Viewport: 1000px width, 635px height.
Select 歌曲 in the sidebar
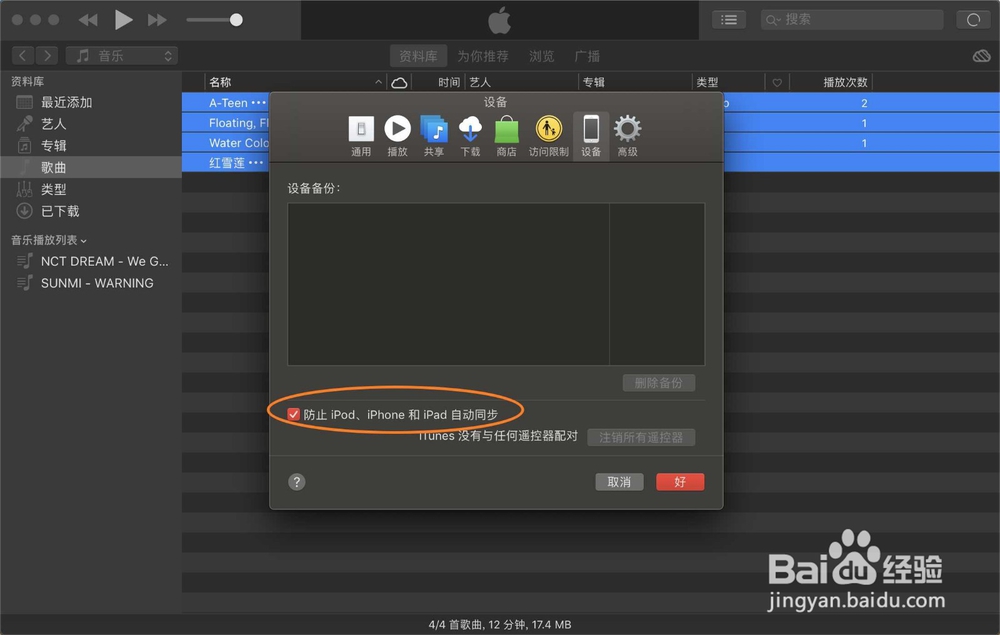pyautogui.click(x=91, y=167)
